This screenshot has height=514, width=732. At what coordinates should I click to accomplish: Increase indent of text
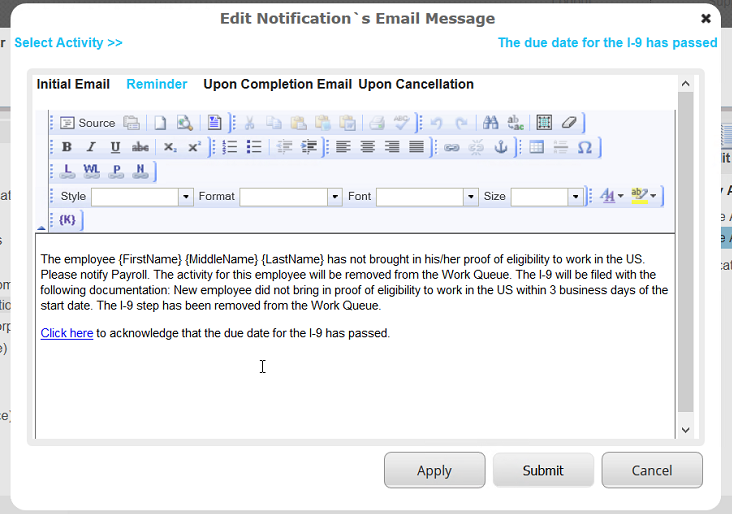(x=309, y=148)
